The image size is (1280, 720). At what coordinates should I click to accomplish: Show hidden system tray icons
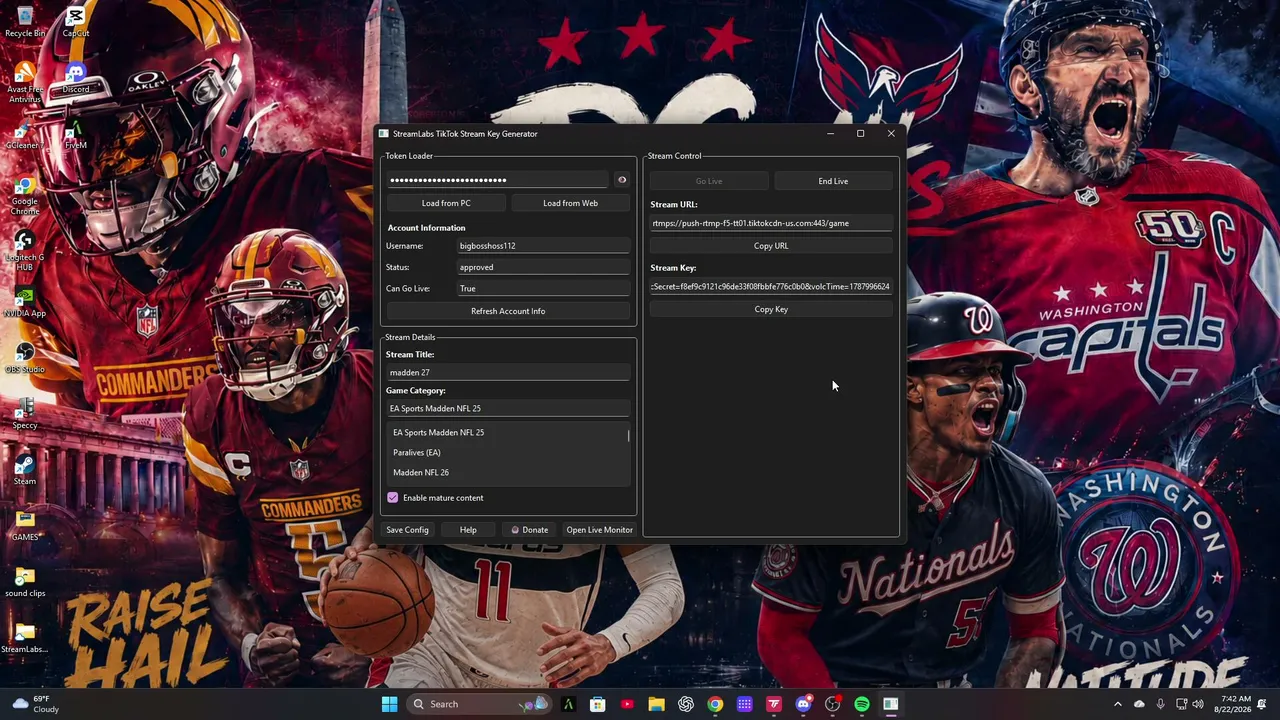click(x=1118, y=704)
